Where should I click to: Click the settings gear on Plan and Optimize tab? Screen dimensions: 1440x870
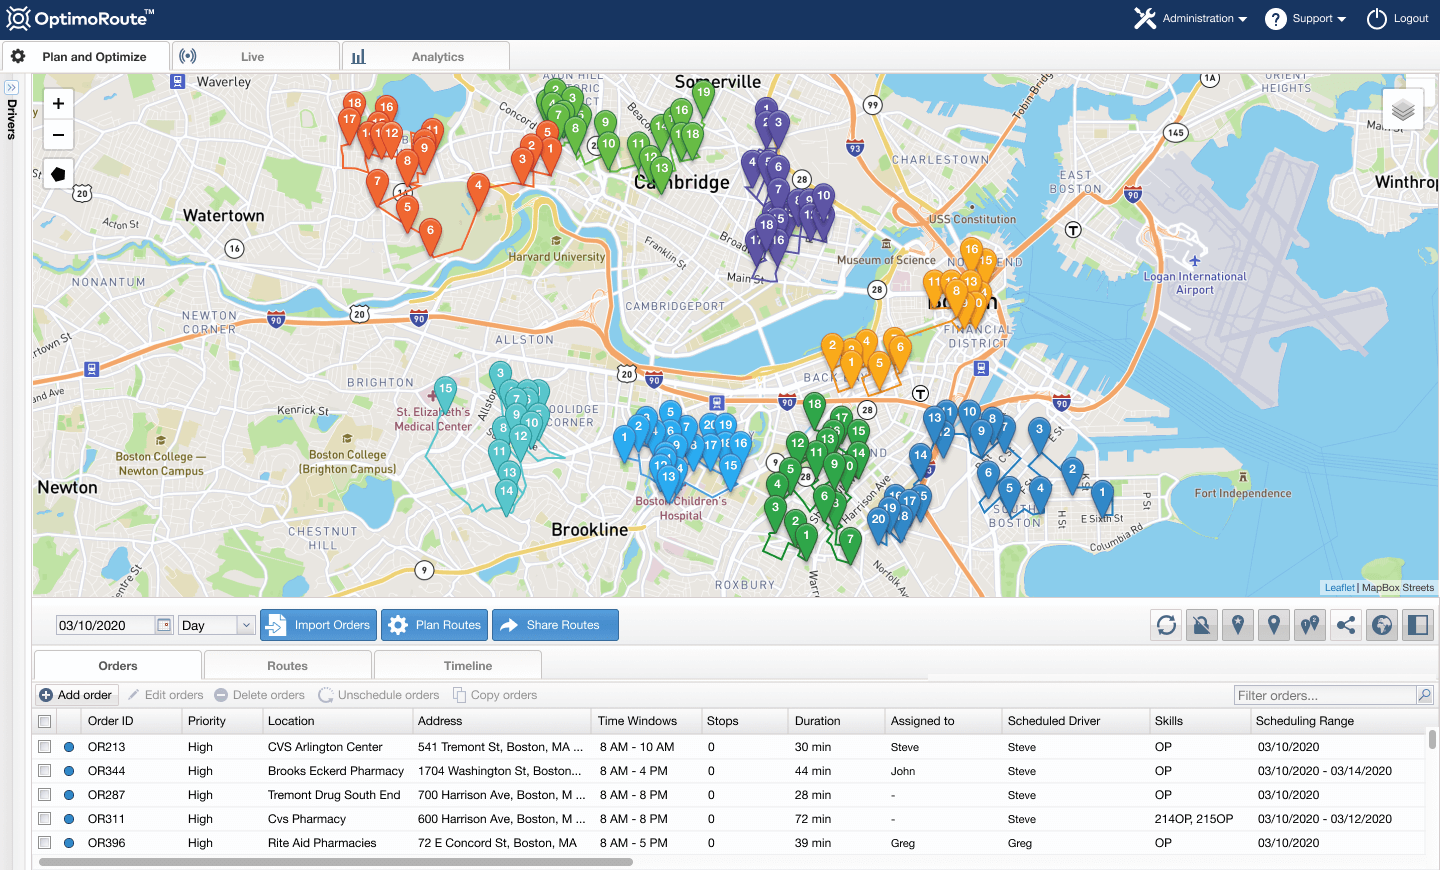[x=18, y=56]
